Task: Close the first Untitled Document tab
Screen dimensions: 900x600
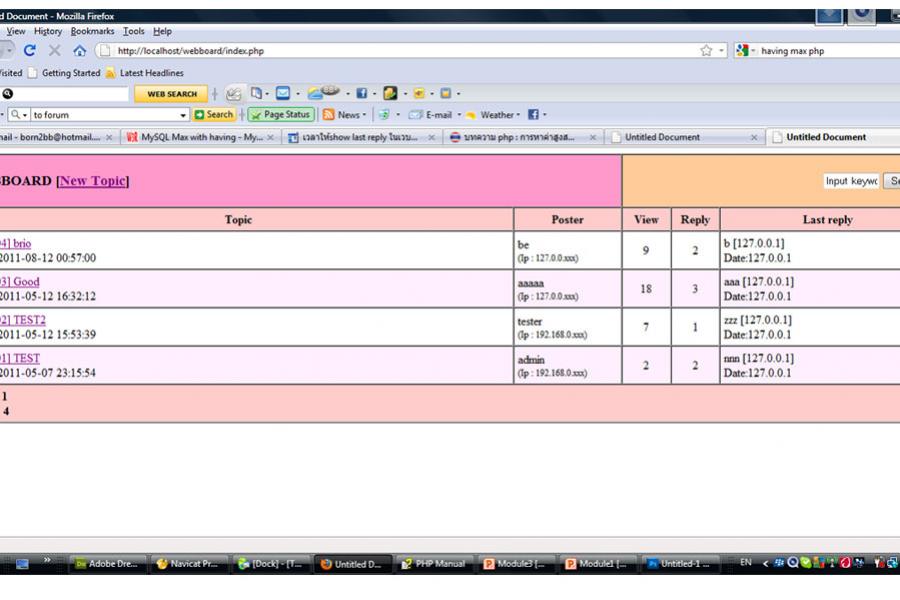Action: (x=754, y=138)
